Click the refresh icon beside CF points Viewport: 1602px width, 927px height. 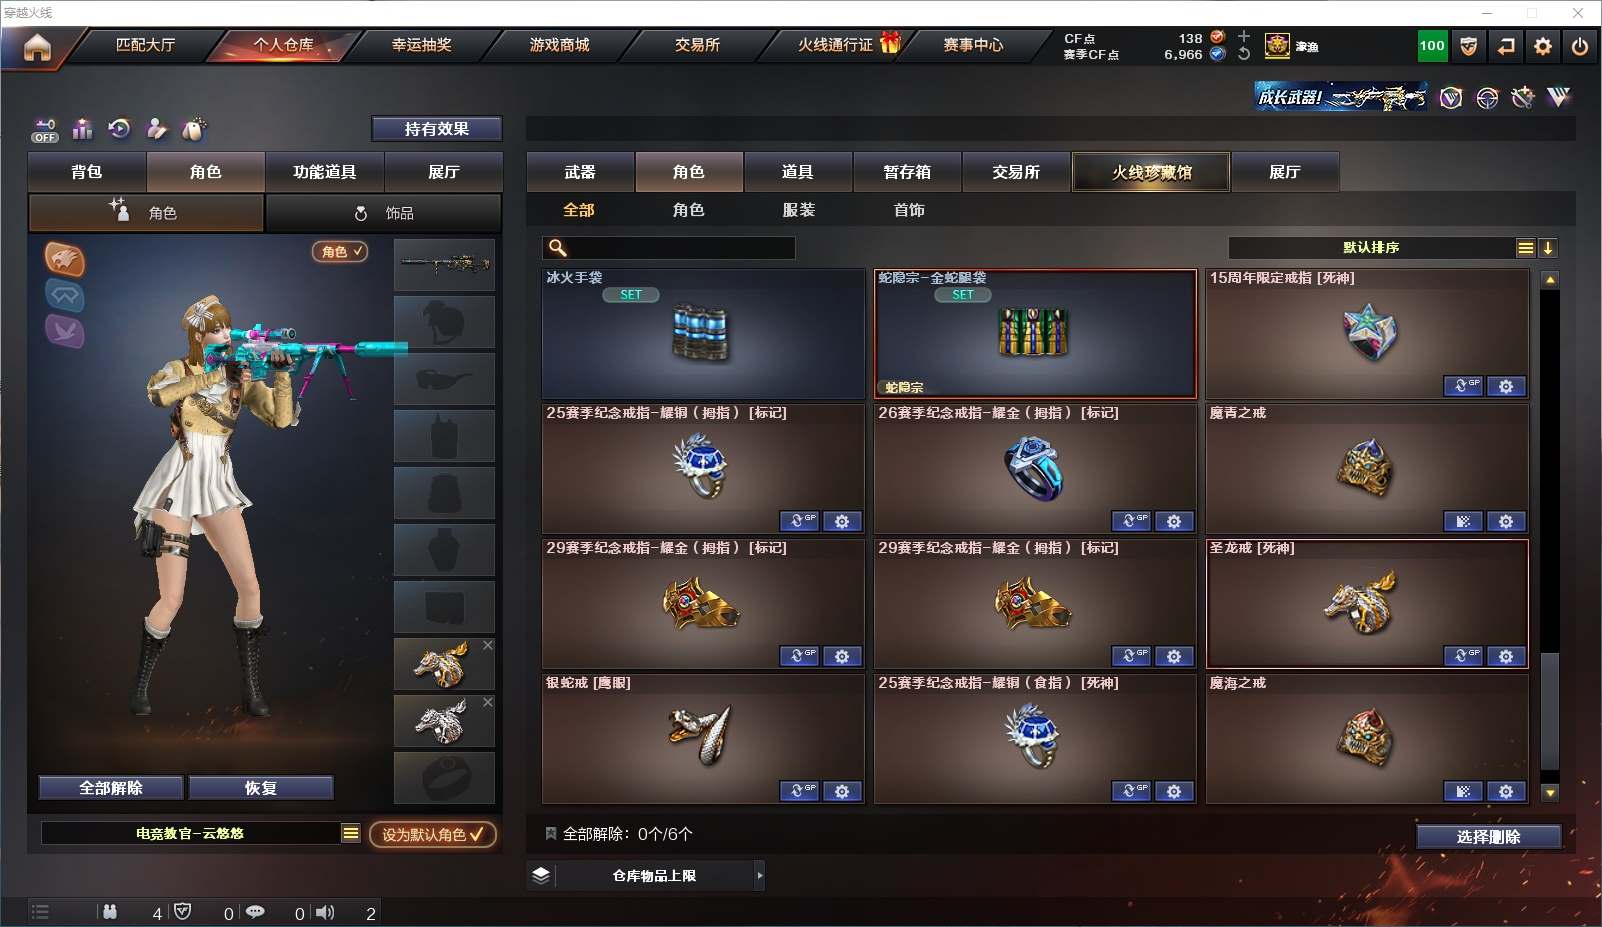(x=1244, y=54)
